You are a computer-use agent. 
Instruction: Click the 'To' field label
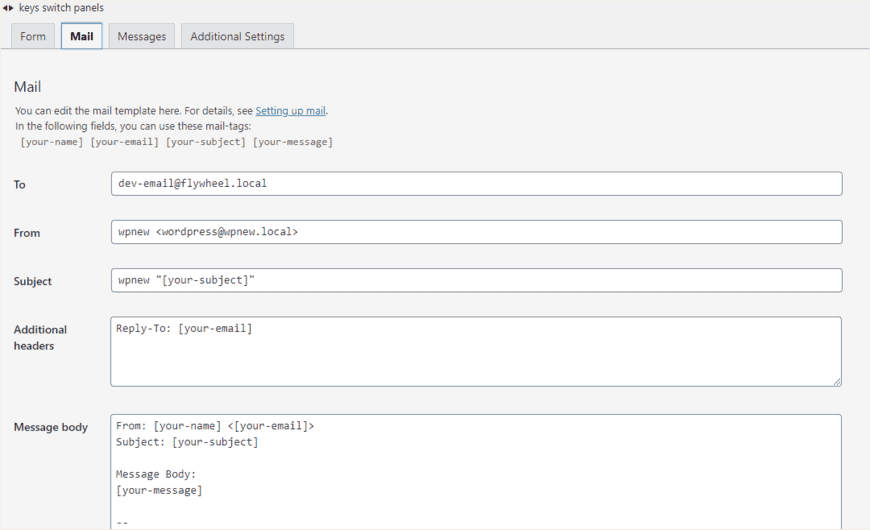coord(19,184)
